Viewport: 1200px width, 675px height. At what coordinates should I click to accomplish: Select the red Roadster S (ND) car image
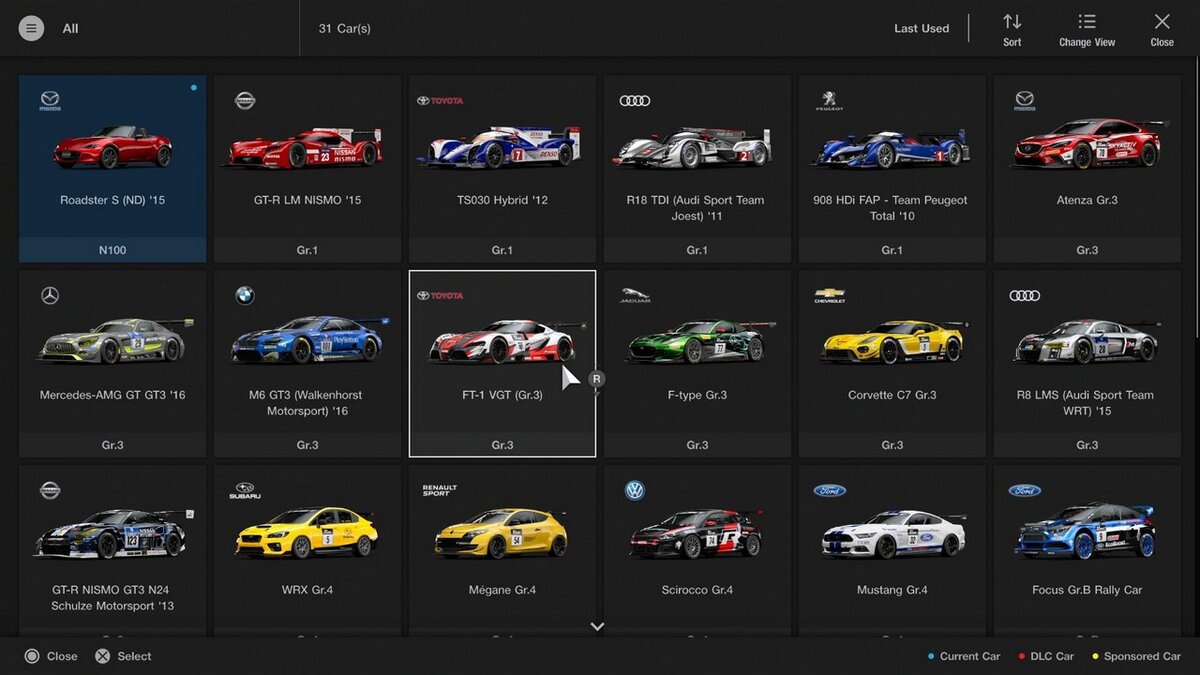click(x=113, y=146)
